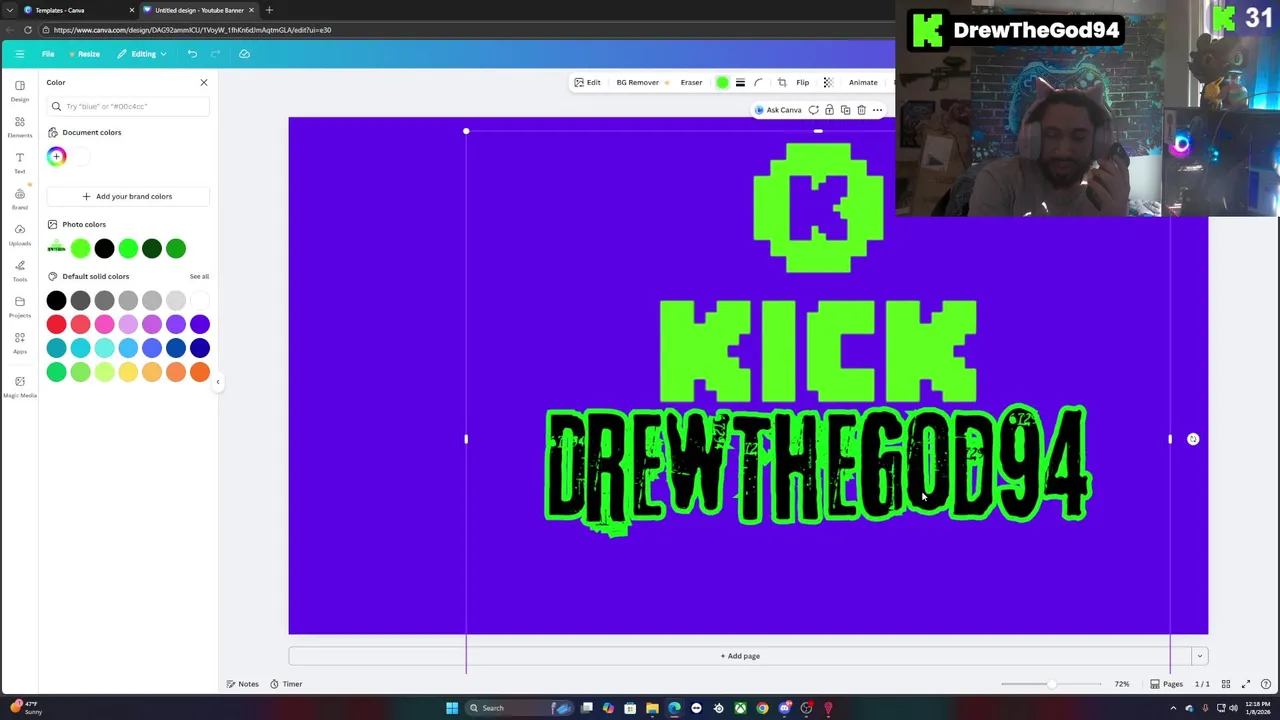Viewport: 1280px width, 720px height.
Task: Click the Undo arrow
Action: coord(192,54)
